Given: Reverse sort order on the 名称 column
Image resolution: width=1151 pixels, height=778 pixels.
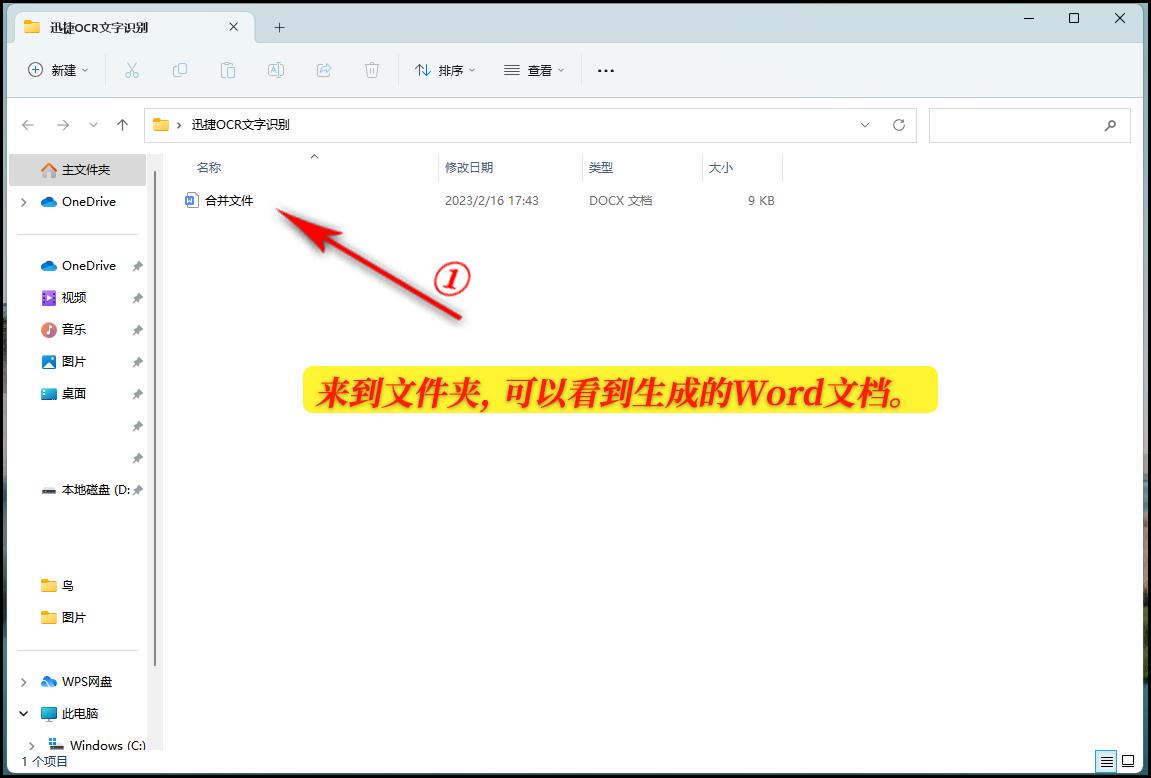Looking at the screenshot, I should point(208,167).
